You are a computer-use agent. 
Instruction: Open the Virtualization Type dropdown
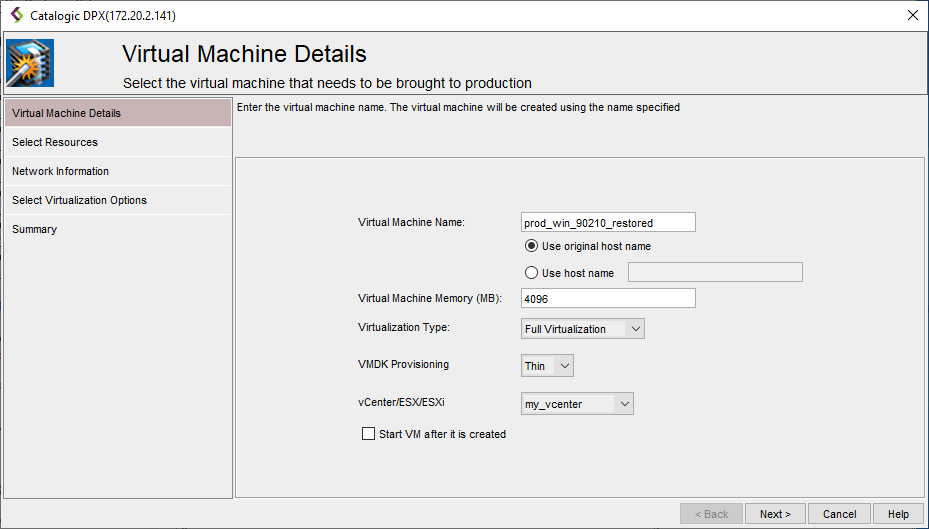coord(583,329)
